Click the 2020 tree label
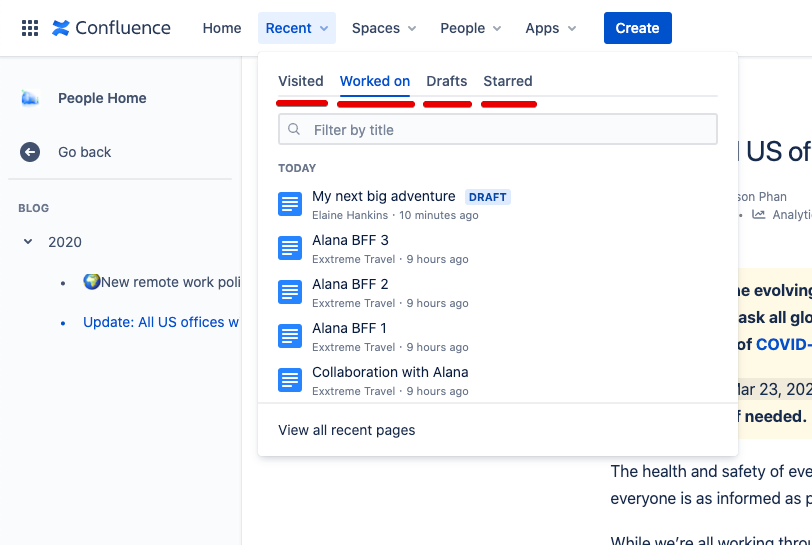Screen dimensions: 812x545 tap(65, 242)
